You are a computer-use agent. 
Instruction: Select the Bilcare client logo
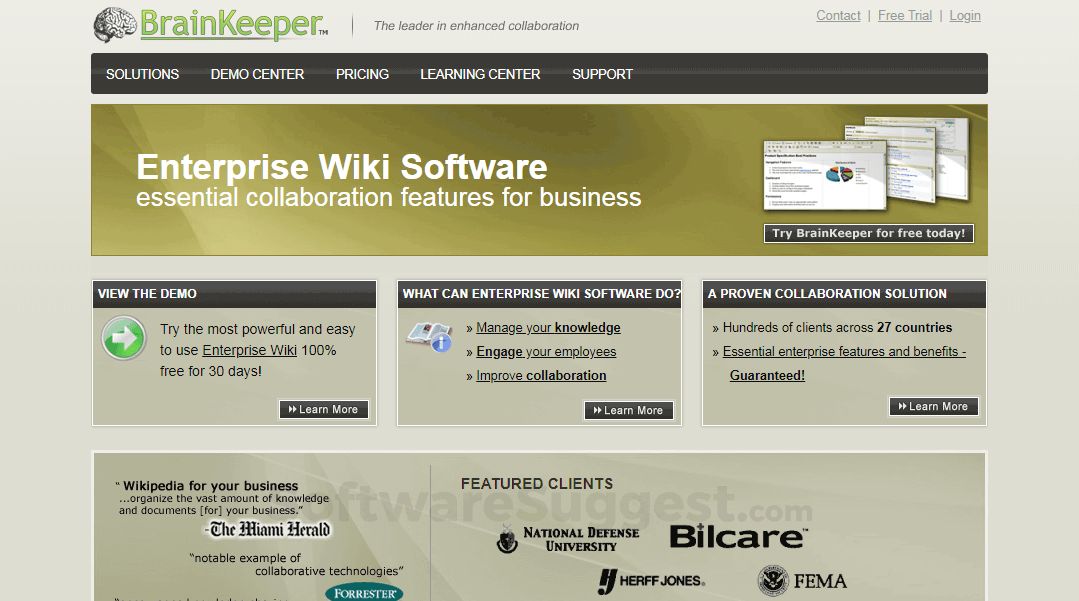(x=737, y=535)
